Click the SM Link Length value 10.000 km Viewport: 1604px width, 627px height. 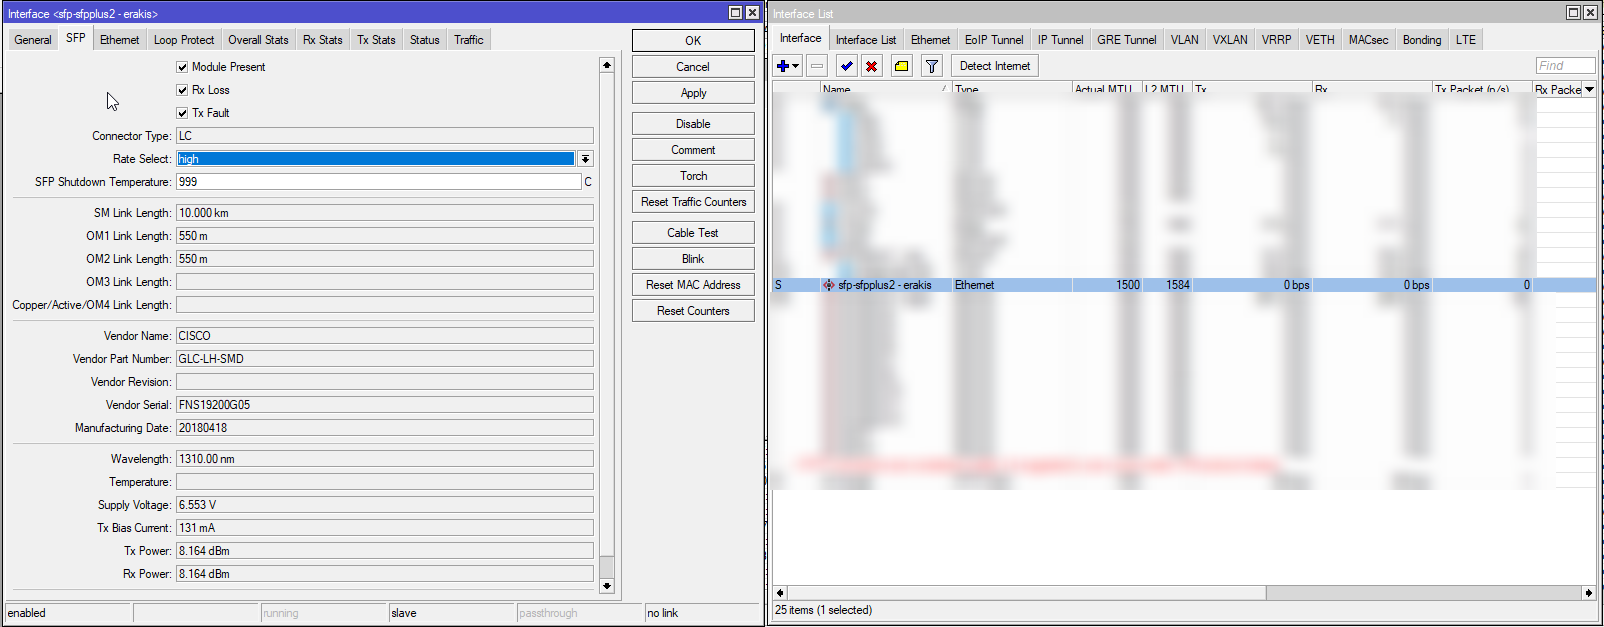(x=385, y=213)
